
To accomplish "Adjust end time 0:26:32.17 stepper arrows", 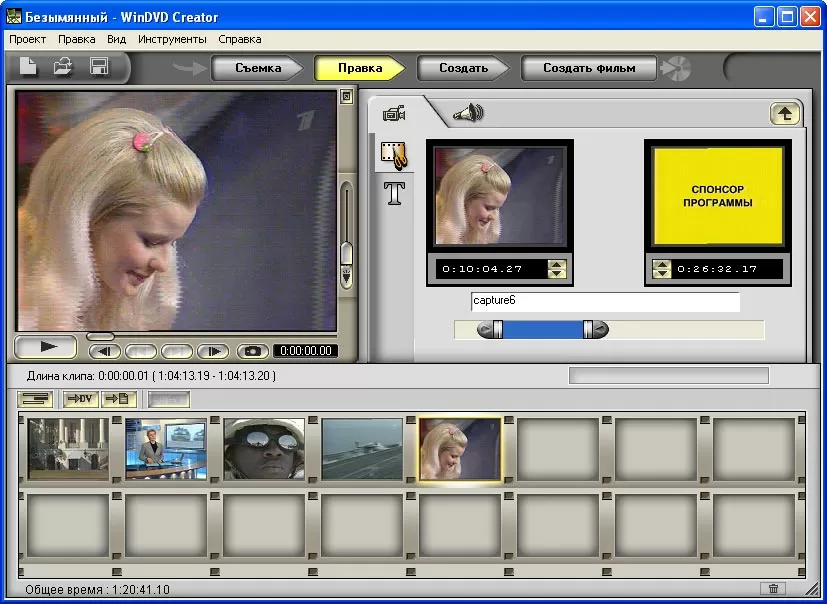I will click(x=661, y=269).
